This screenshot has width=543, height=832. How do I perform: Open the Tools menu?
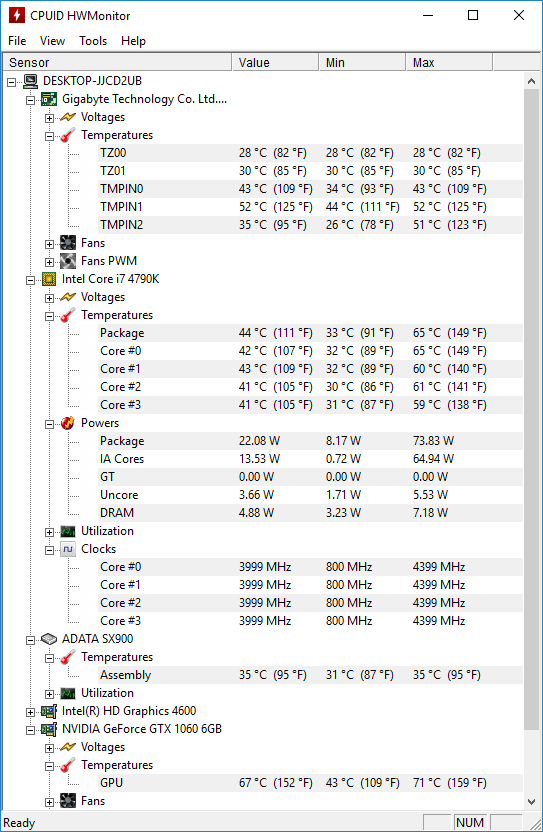point(93,41)
